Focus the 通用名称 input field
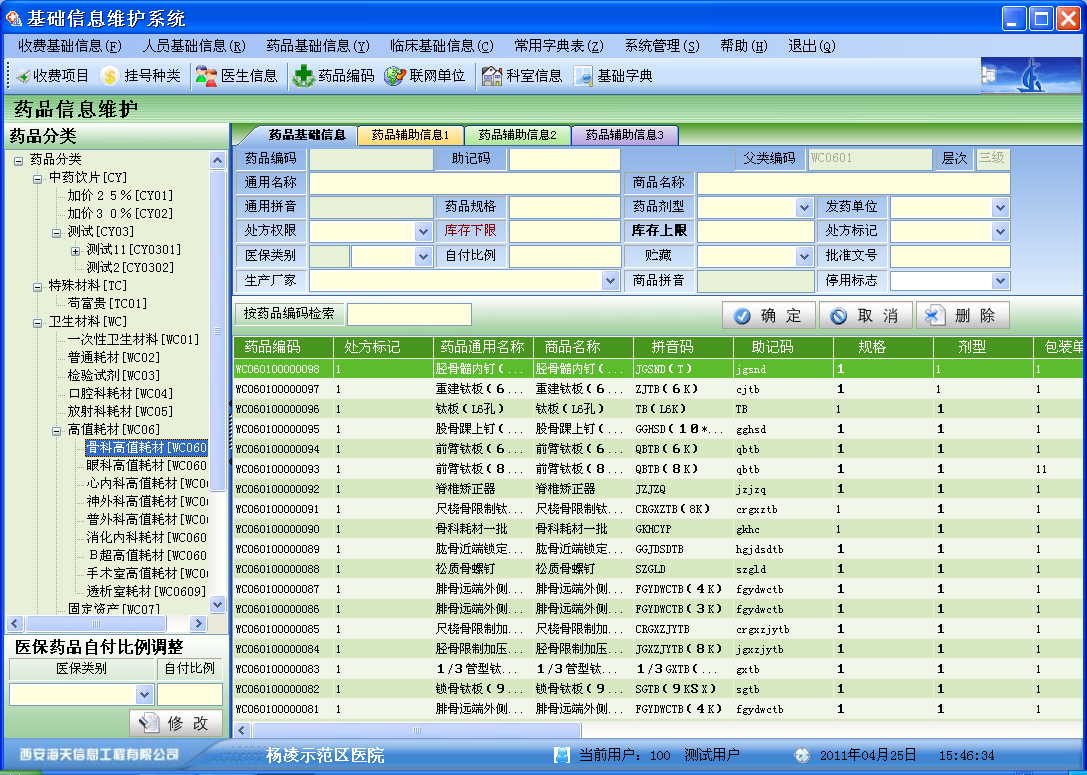 (x=464, y=183)
